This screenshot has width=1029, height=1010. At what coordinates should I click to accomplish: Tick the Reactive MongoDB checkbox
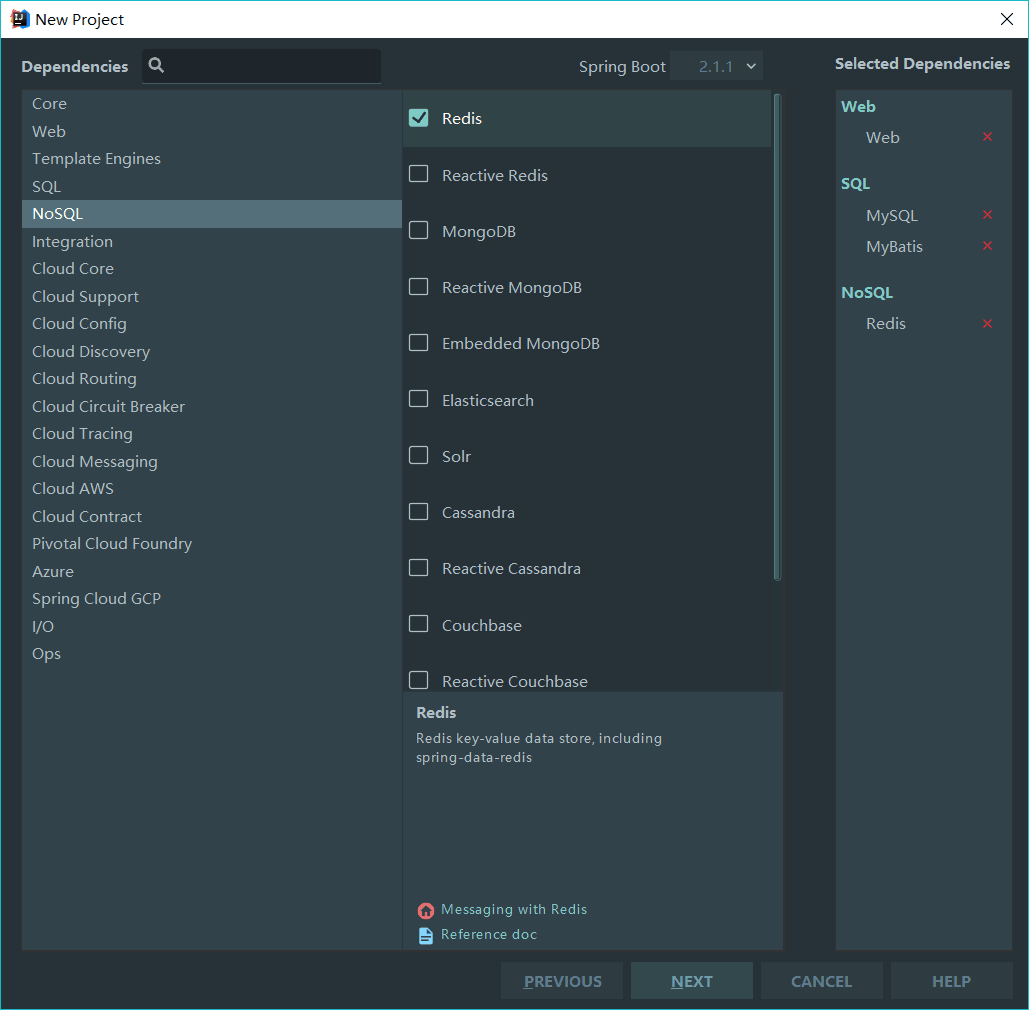point(419,287)
